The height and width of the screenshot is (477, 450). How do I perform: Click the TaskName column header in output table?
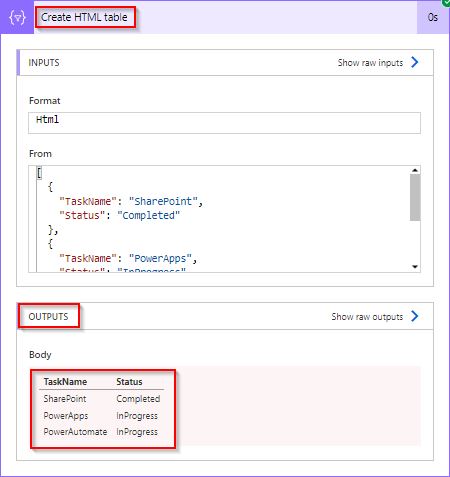click(65, 382)
